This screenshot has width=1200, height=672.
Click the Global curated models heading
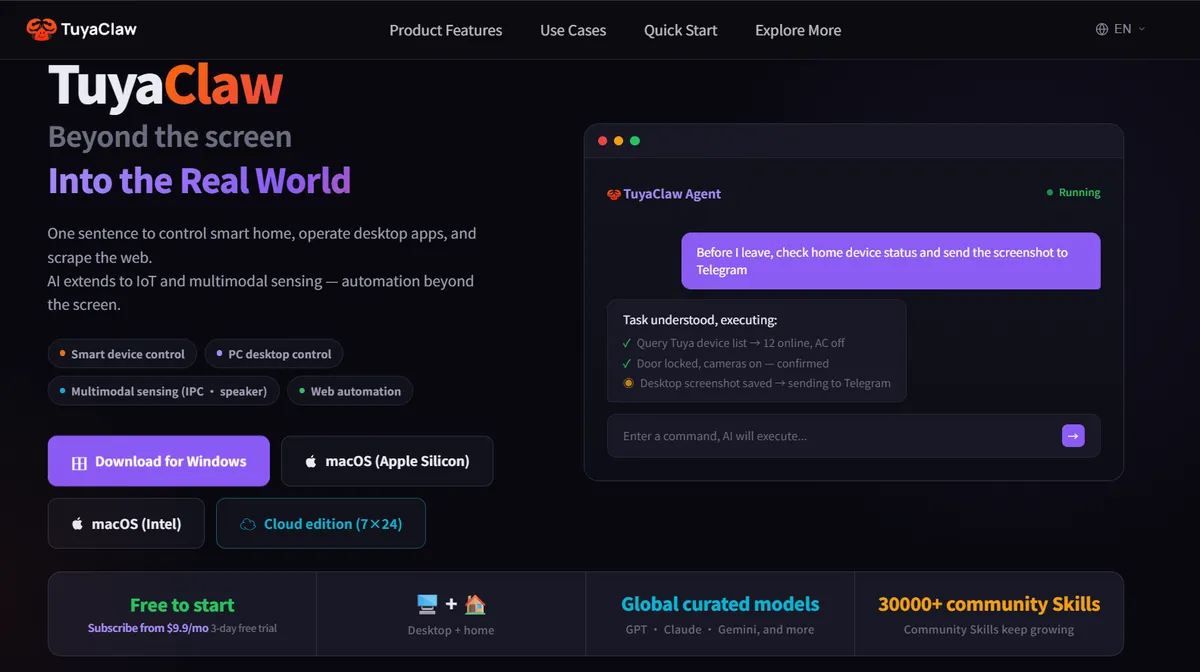point(720,604)
